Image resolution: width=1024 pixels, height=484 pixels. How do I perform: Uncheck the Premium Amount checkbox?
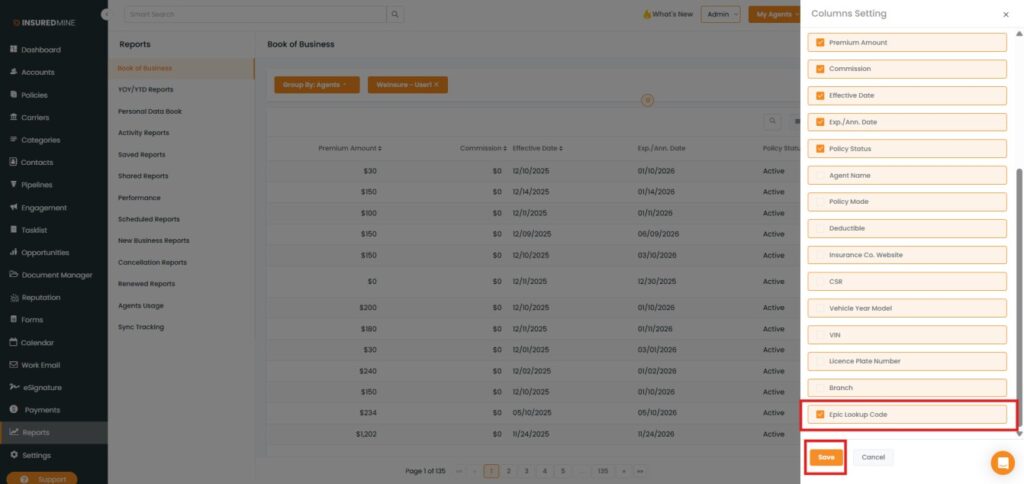point(821,43)
